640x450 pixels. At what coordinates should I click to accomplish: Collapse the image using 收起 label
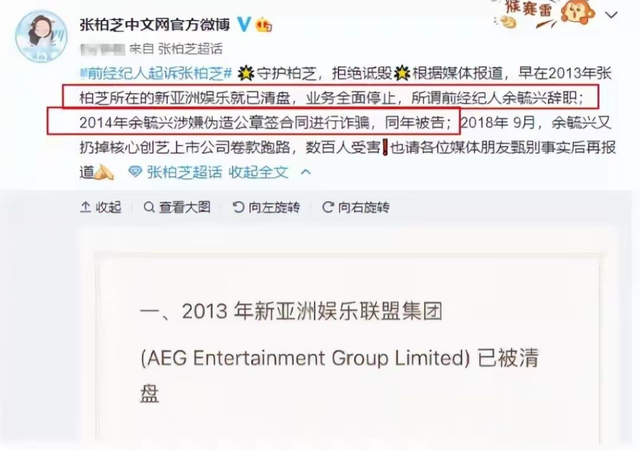tap(108, 207)
